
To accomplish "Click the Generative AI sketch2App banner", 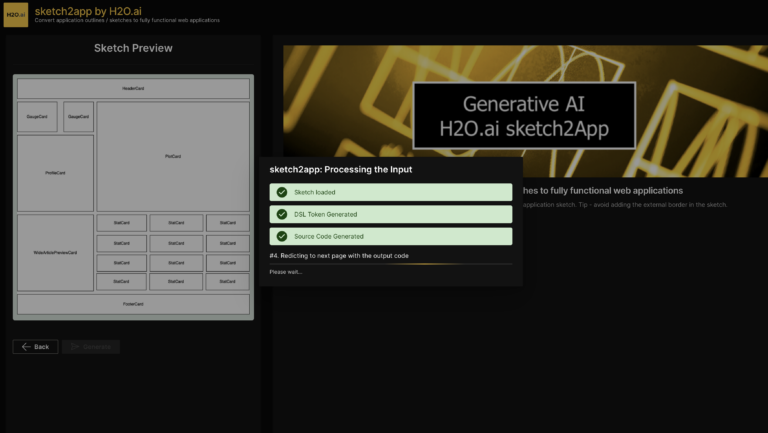I will coord(526,111).
